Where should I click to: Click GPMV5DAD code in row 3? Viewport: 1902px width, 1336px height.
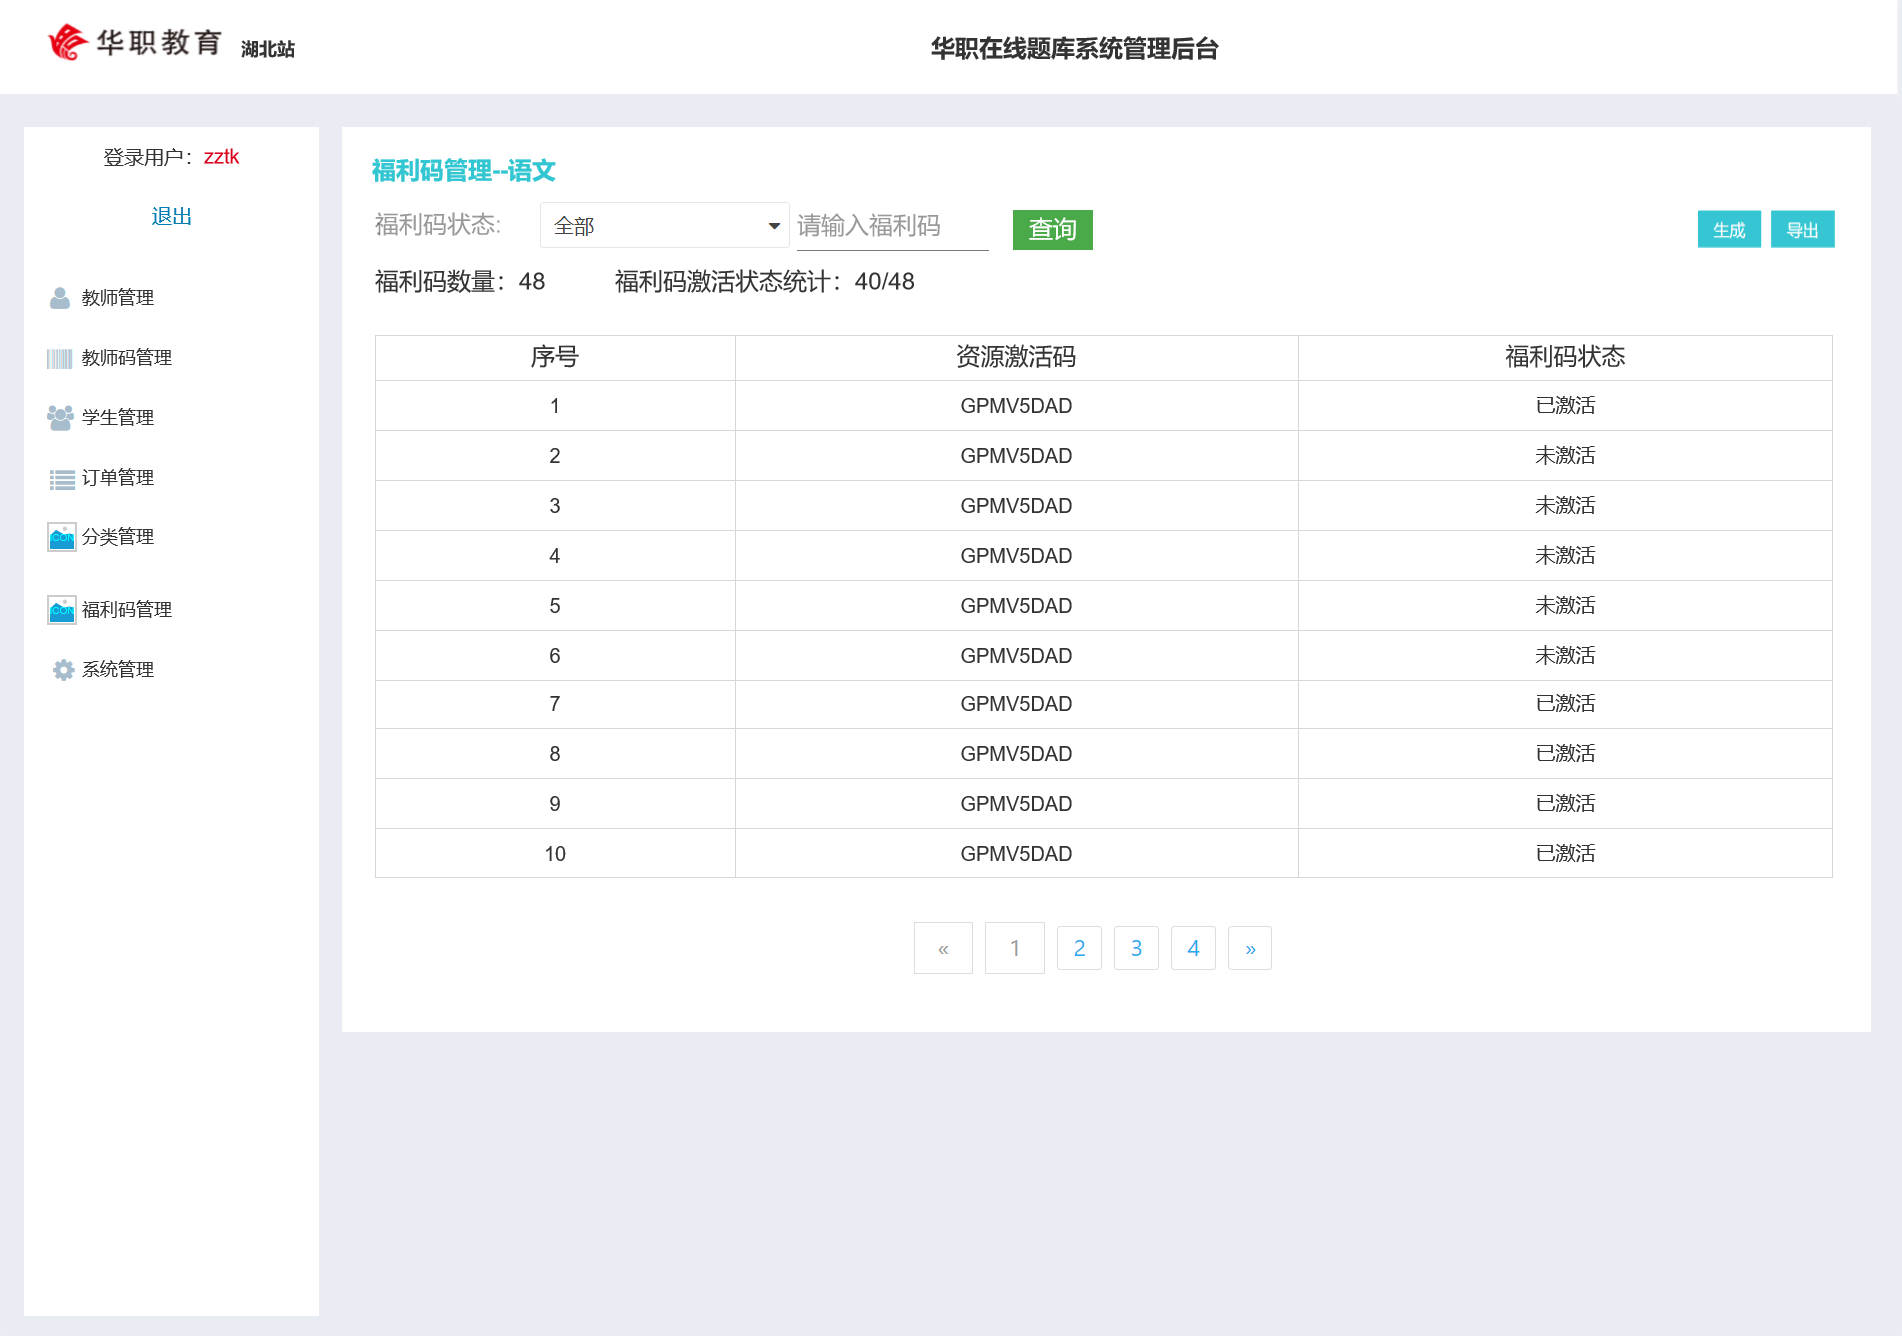click(1016, 506)
